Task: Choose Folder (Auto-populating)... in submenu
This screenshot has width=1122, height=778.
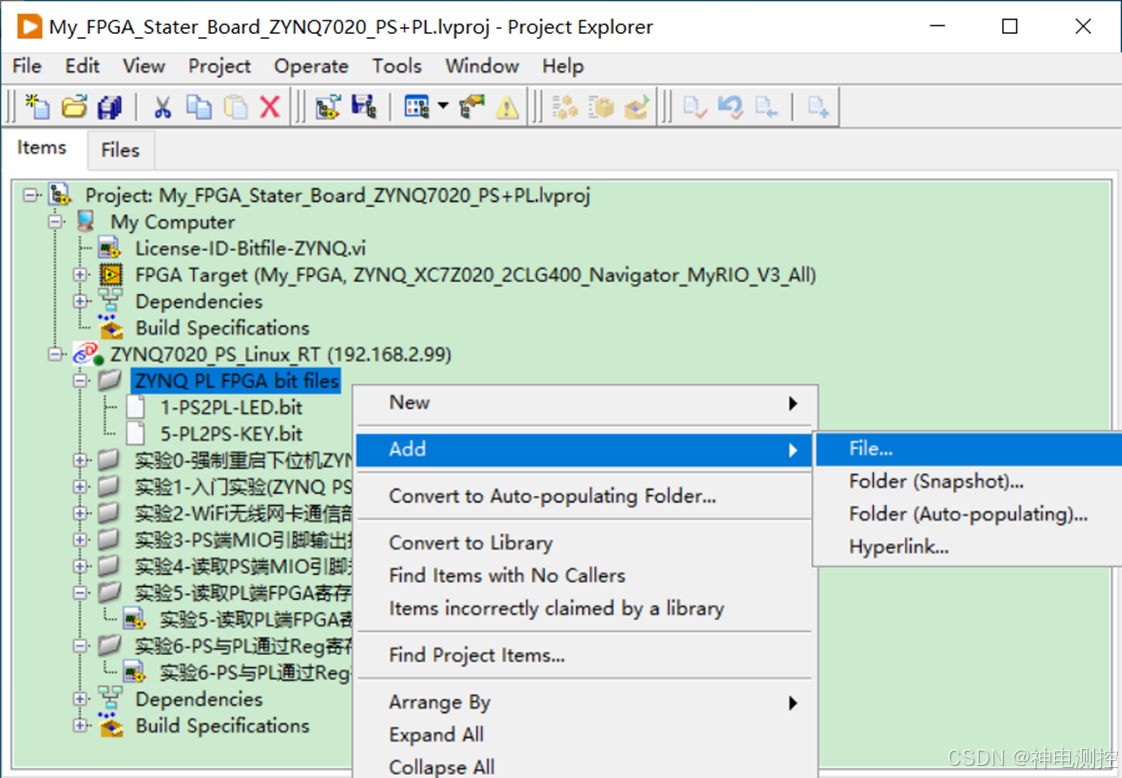Action: (969, 514)
